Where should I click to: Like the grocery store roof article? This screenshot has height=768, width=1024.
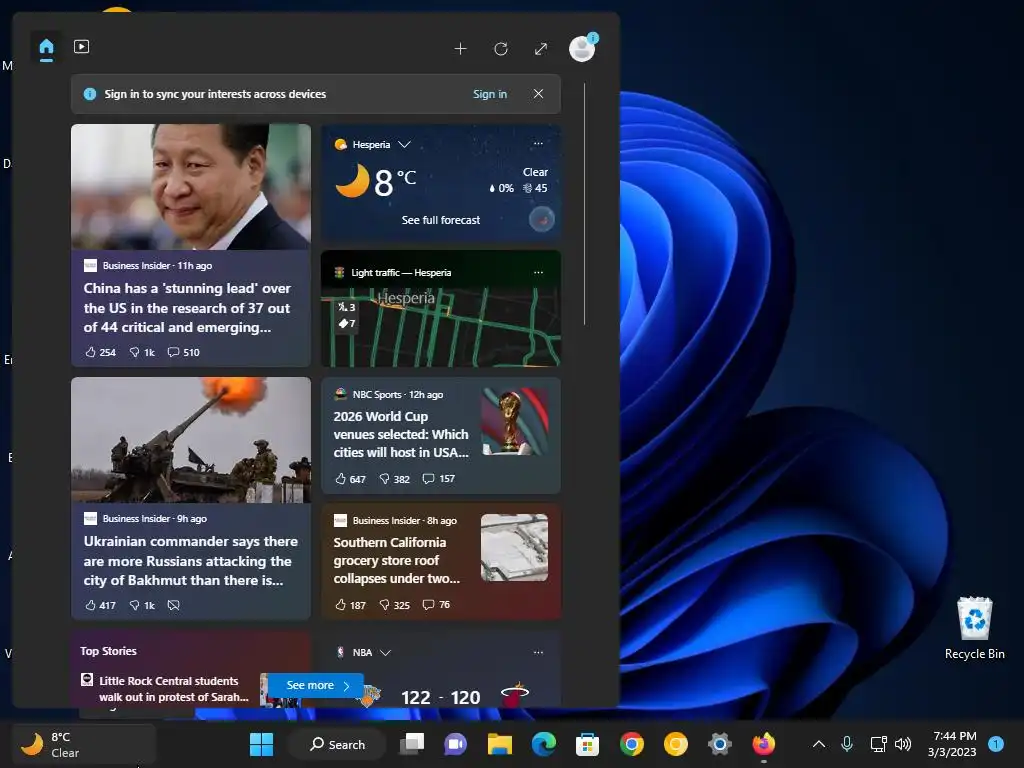click(x=350, y=605)
